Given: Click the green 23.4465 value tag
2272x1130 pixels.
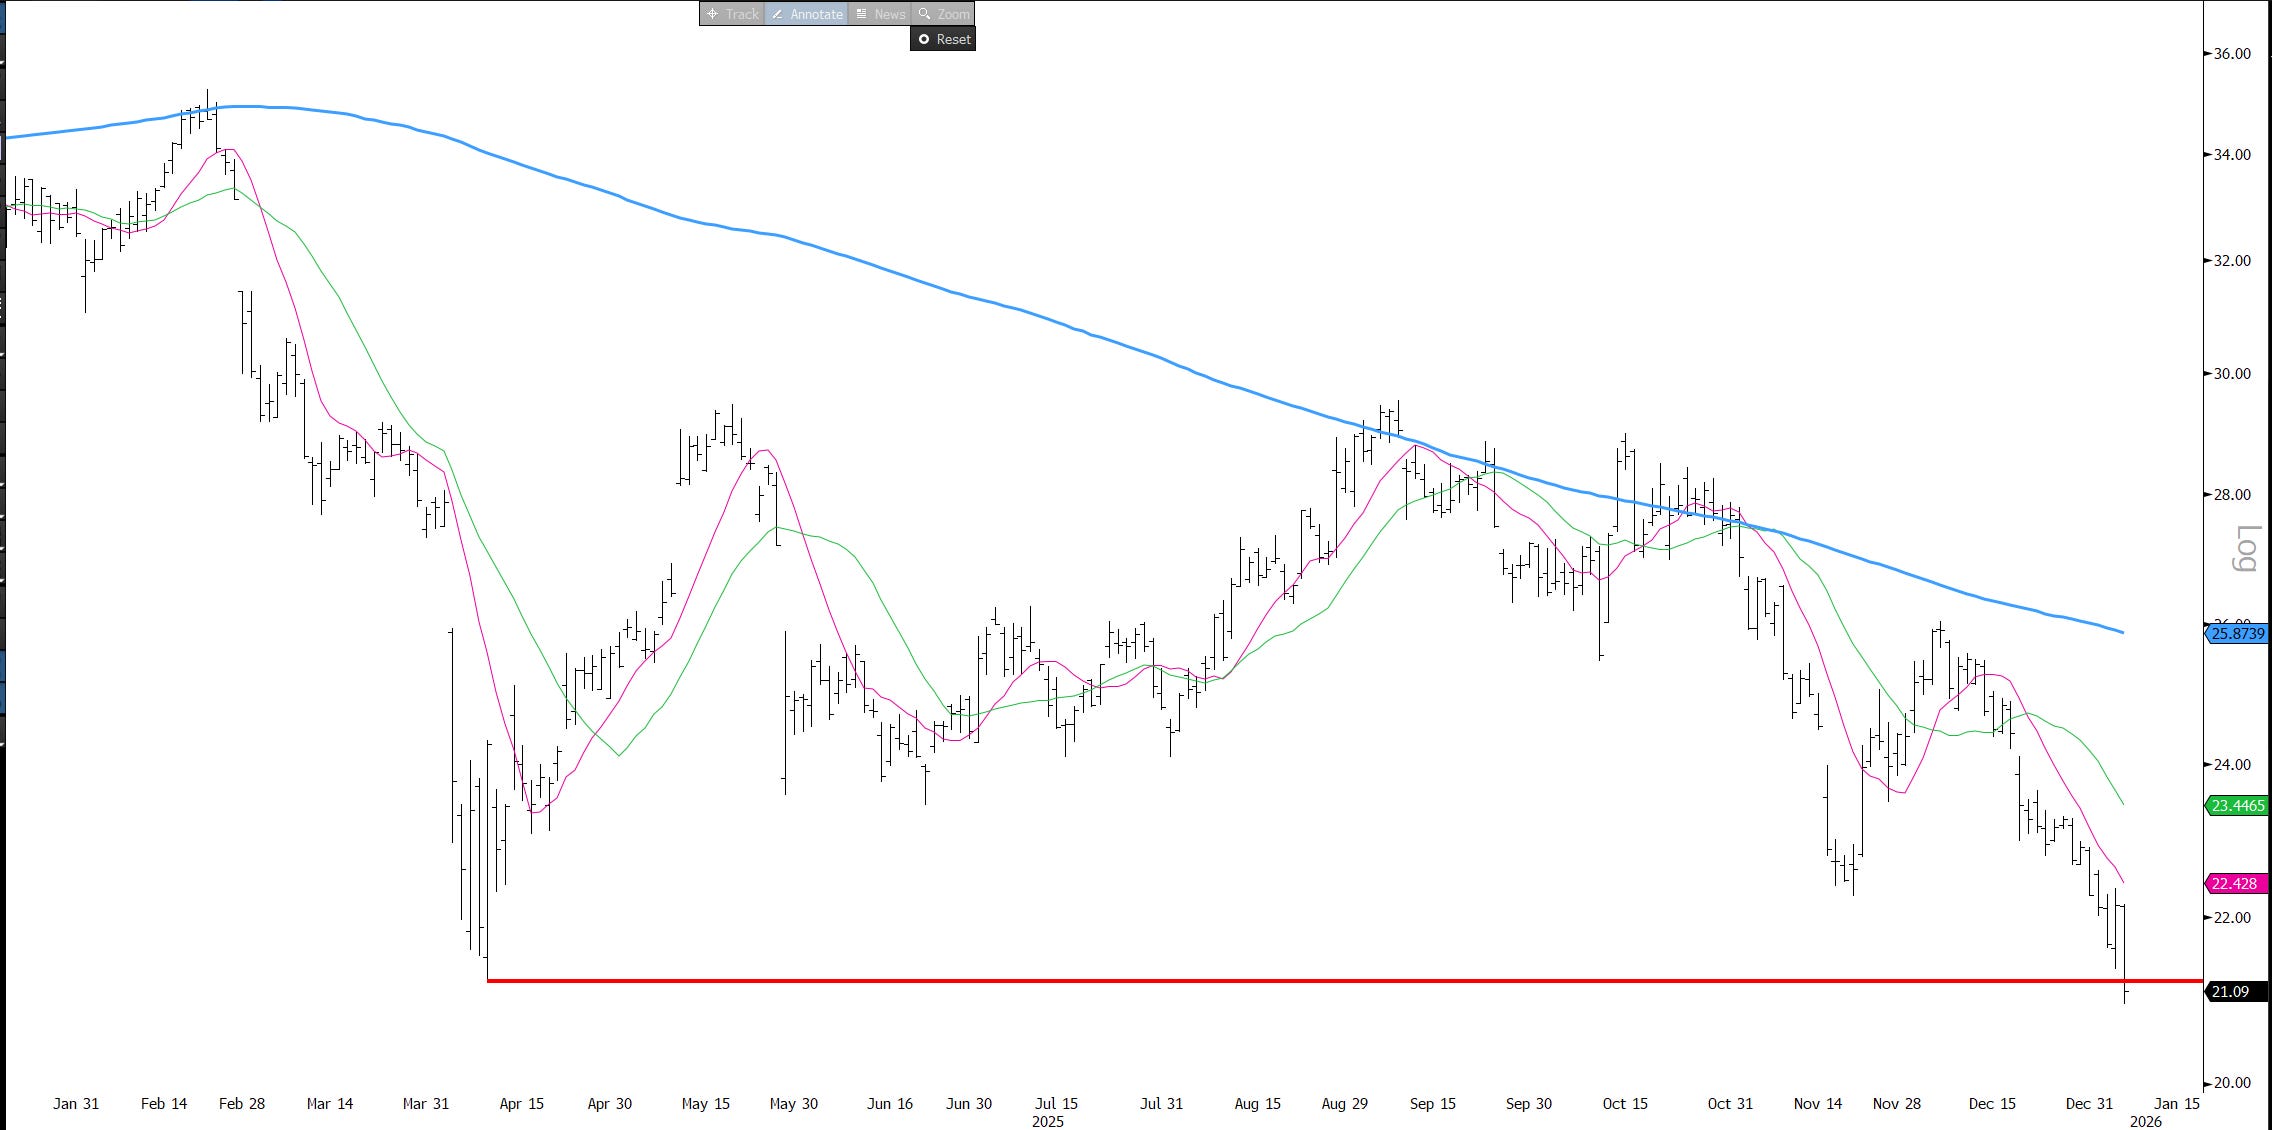Looking at the screenshot, I should pyautogui.click(x=2237, y=805).
